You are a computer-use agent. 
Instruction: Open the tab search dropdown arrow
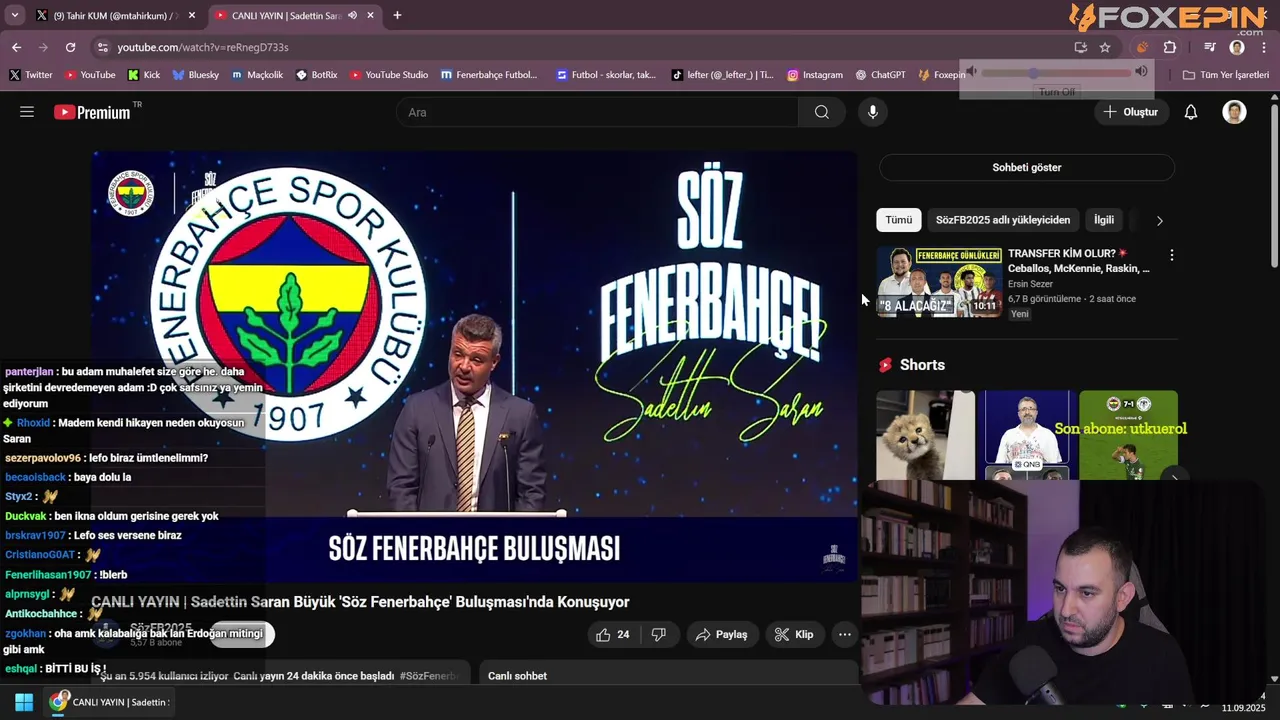click(14, 15)
